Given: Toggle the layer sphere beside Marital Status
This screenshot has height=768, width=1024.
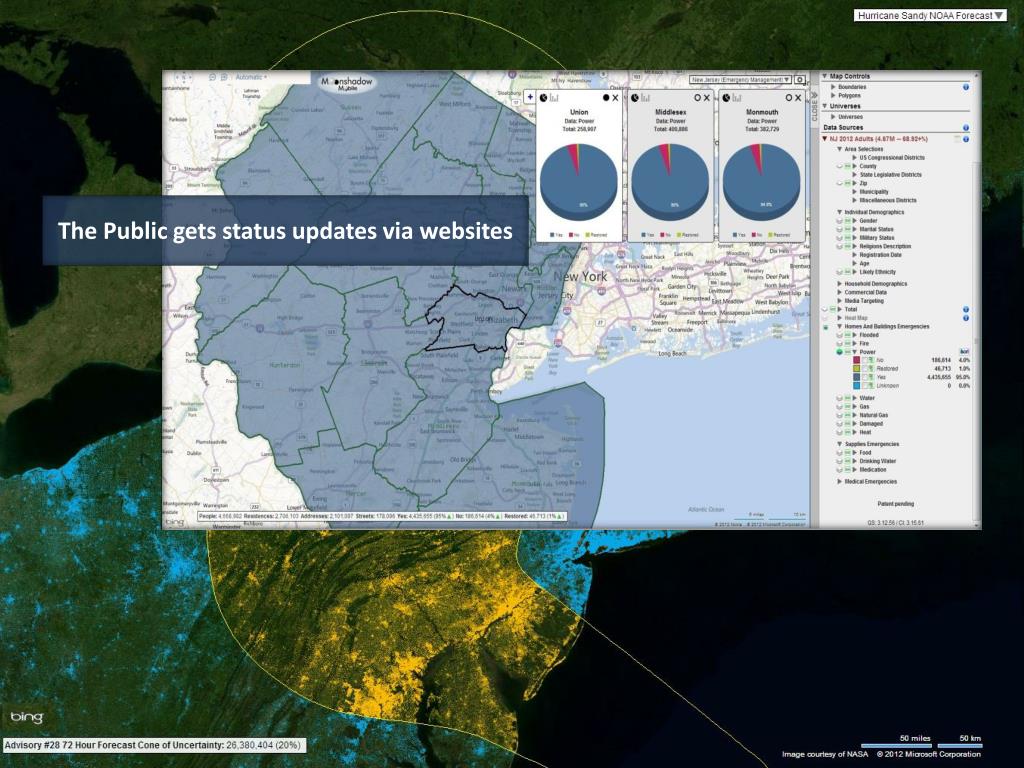Looking at the screenshot, I should 840,229.
